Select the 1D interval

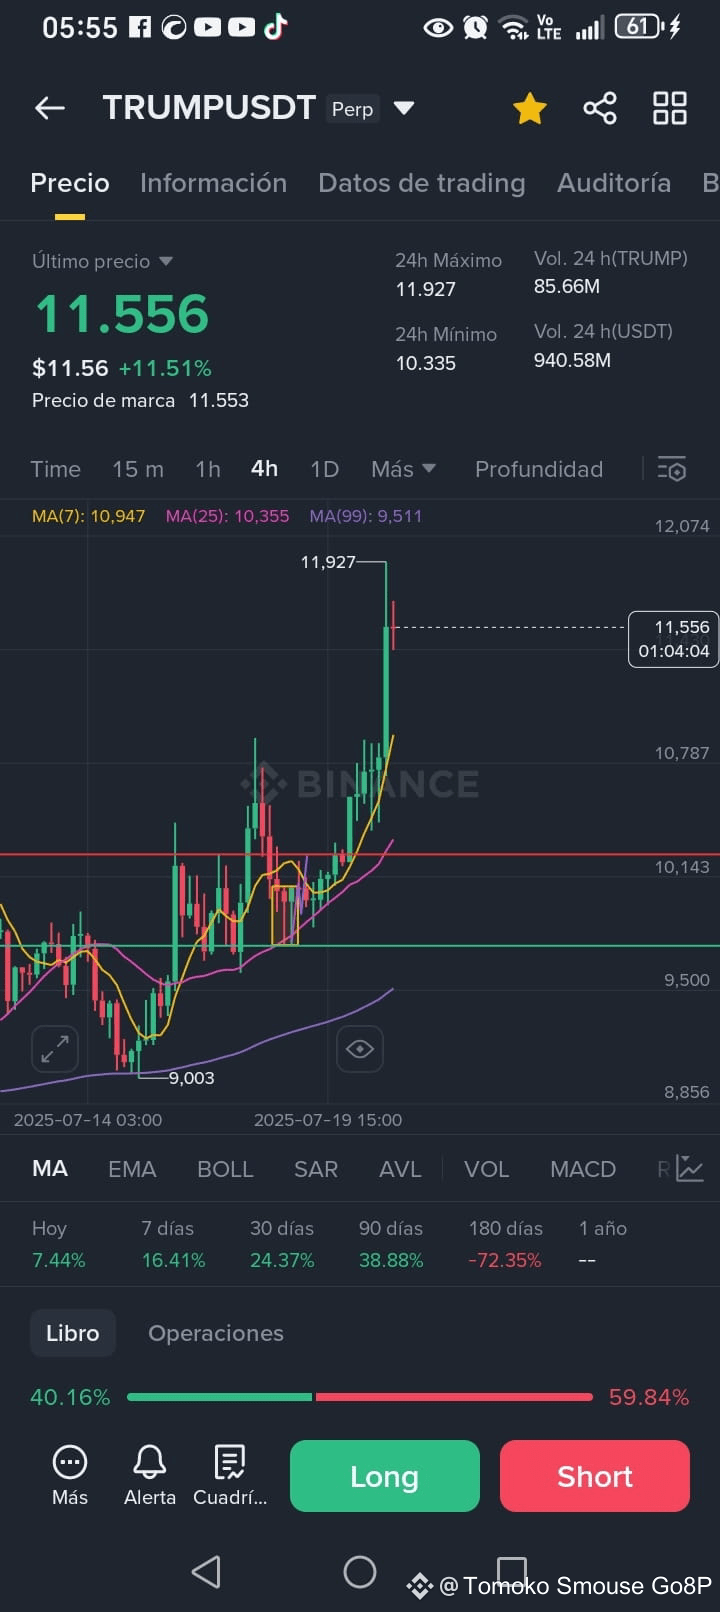[325, 469]
